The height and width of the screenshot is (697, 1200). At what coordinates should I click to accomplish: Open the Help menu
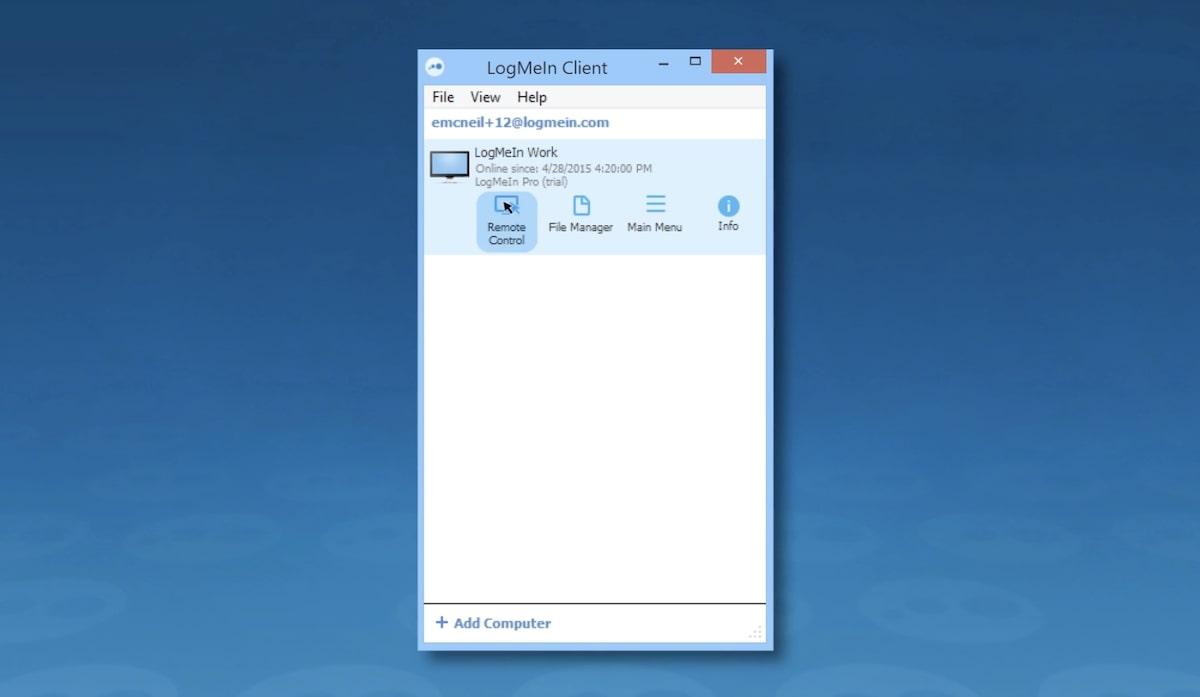pos(532,97)
